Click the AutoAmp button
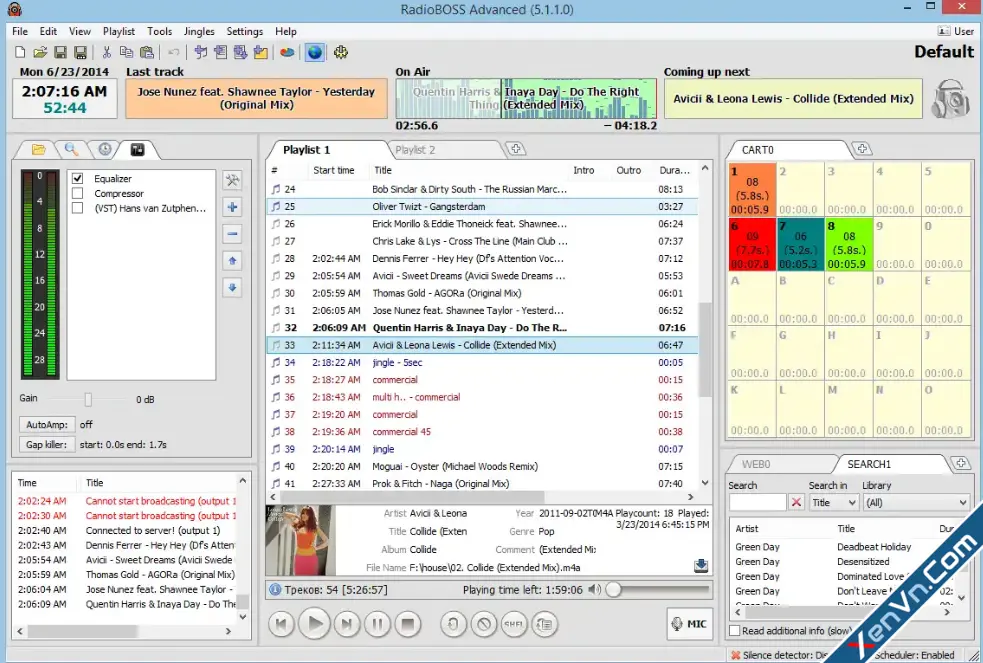The image size is (983, 663). pyautogui.click(x=47, y=424)
